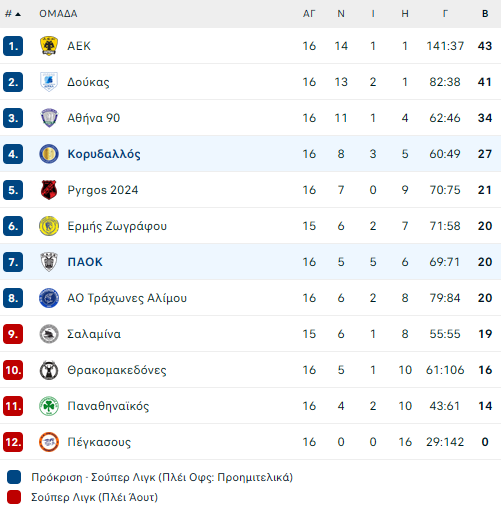The width and height of the screenshot is (501, 508).
Task: Click the Γ goals column header
Action: 445,14
